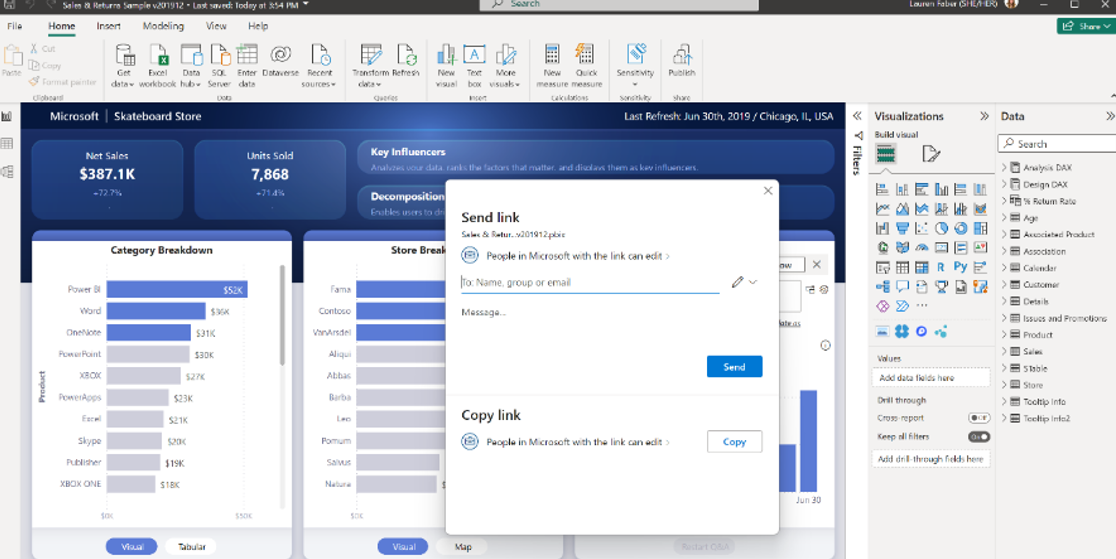Select the Funnel visual
This screenshot has width=1116, height=559.
[902, 229]
